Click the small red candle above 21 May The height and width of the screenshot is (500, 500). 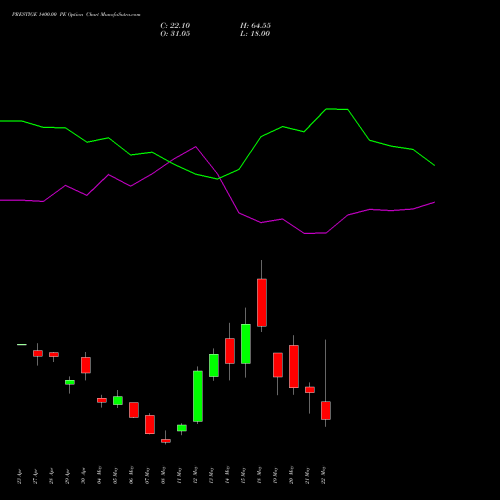tap(310, 390)
